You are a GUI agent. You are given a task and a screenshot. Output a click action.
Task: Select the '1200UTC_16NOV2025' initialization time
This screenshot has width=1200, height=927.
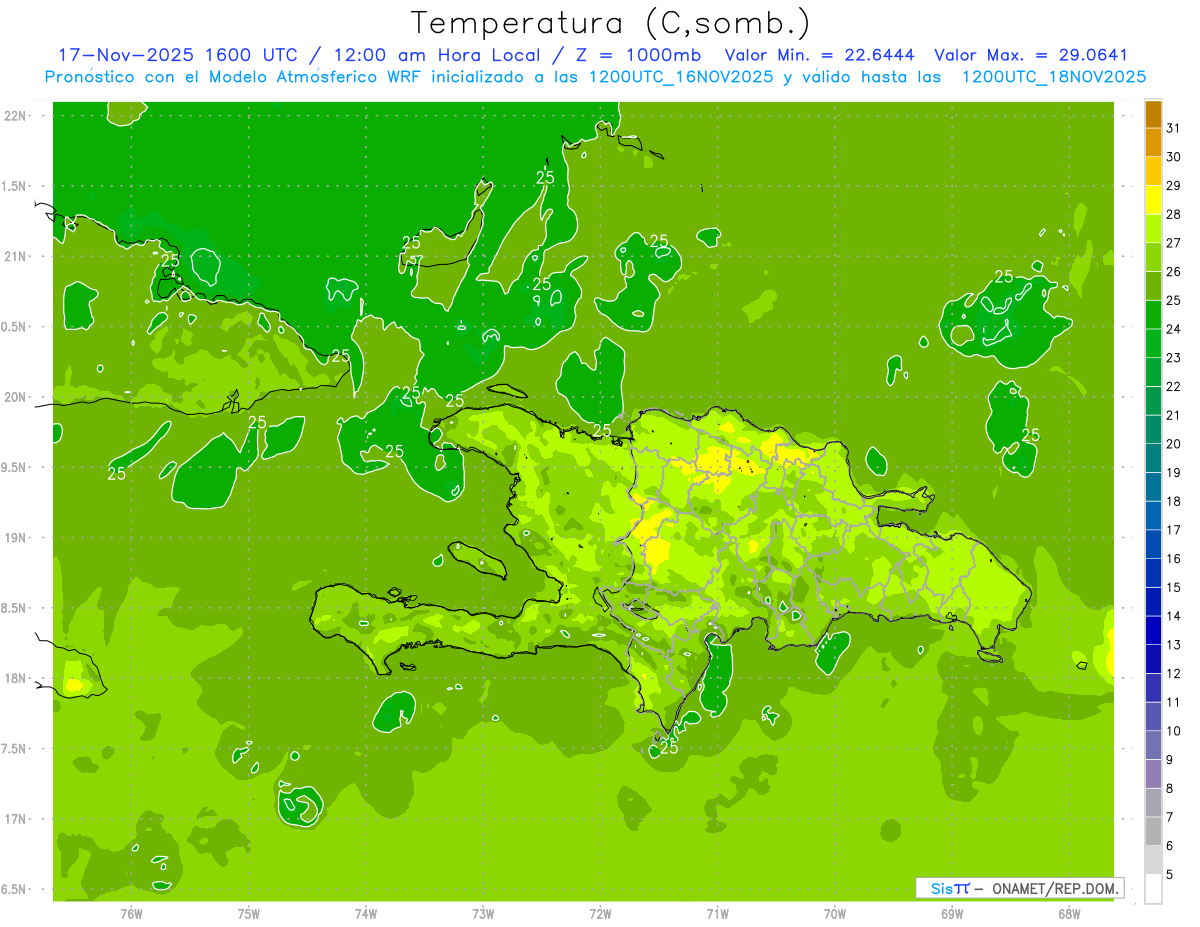[677, 77]
